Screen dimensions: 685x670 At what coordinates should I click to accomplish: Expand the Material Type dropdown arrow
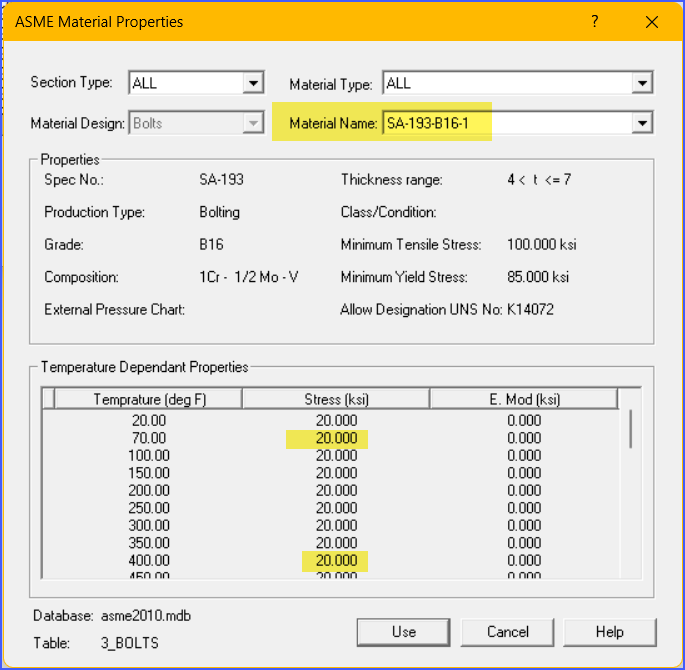click(642, 83)
